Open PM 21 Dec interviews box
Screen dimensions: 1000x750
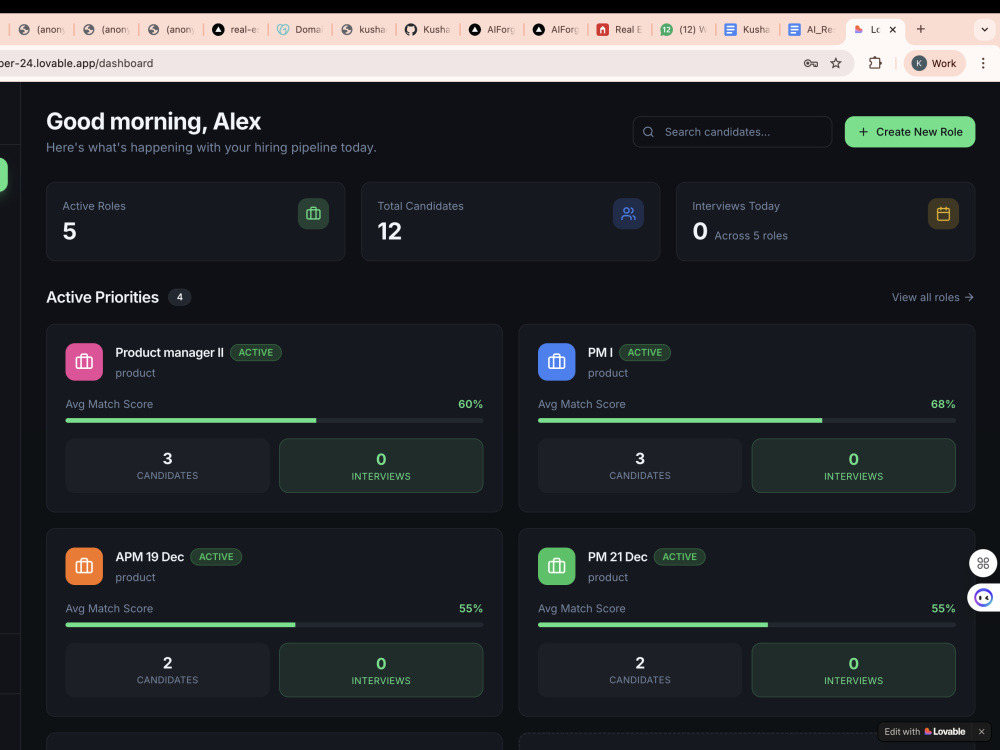(854, 670)
